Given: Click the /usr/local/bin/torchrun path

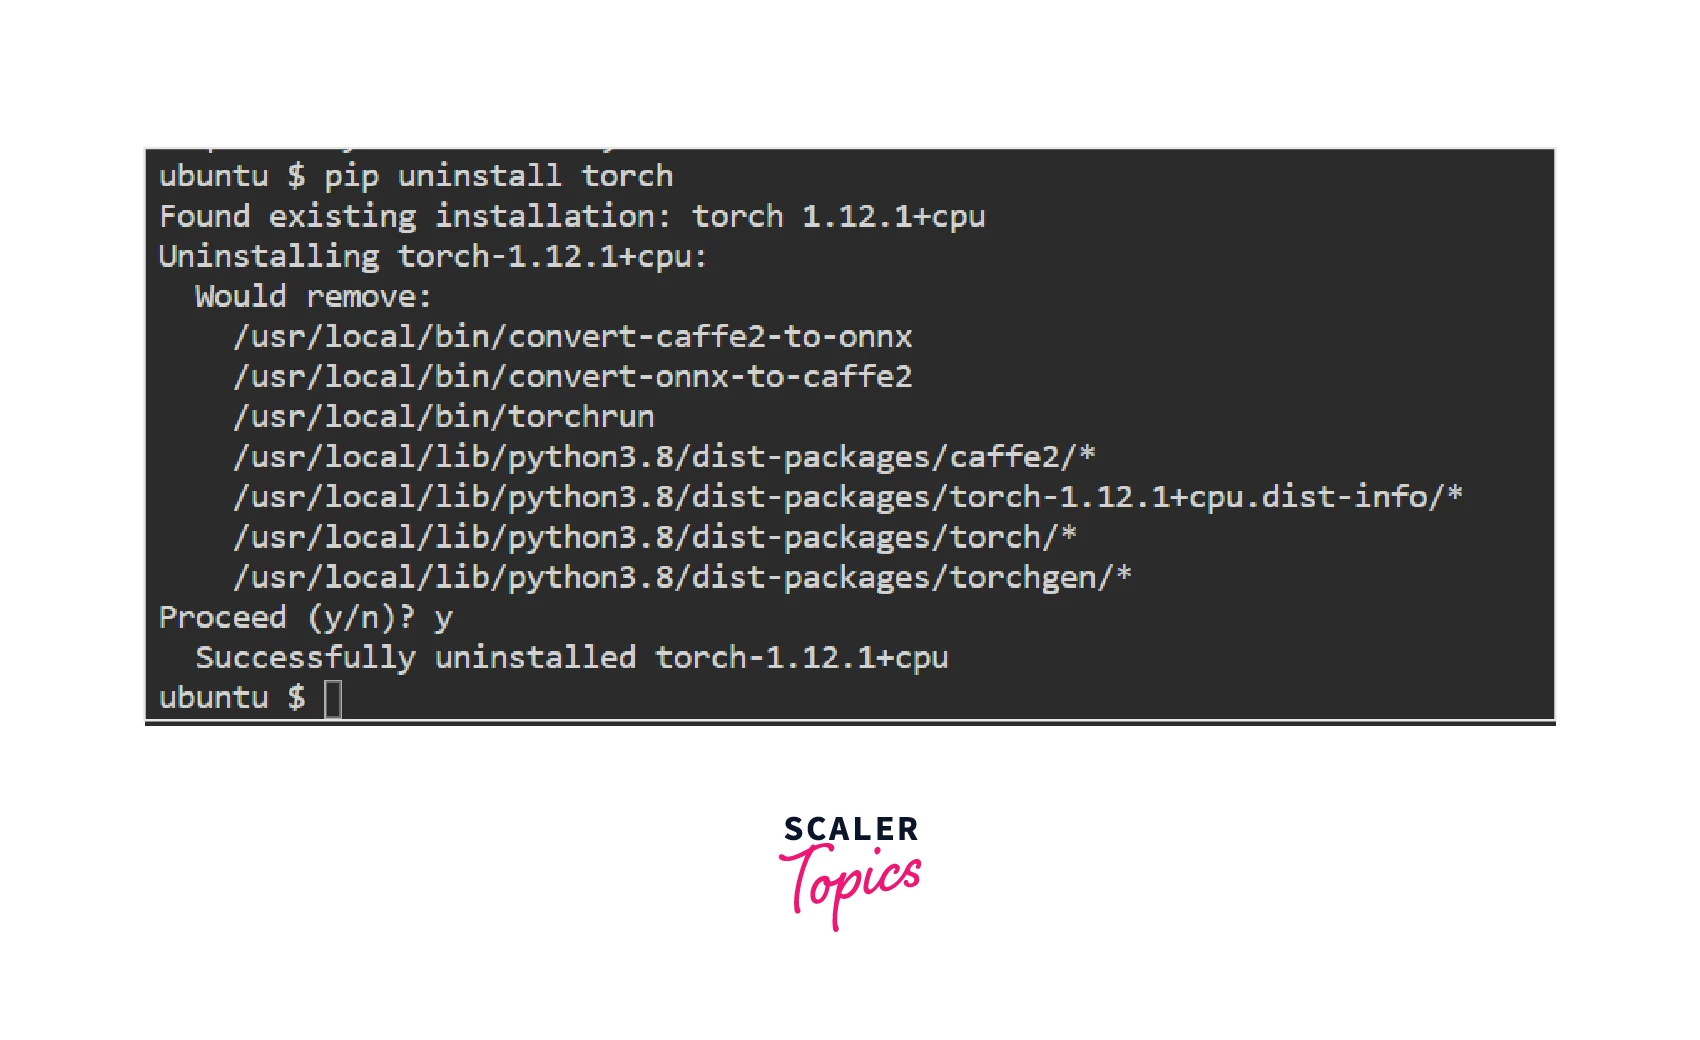Looking at the screenshot, I should point(444,417).
